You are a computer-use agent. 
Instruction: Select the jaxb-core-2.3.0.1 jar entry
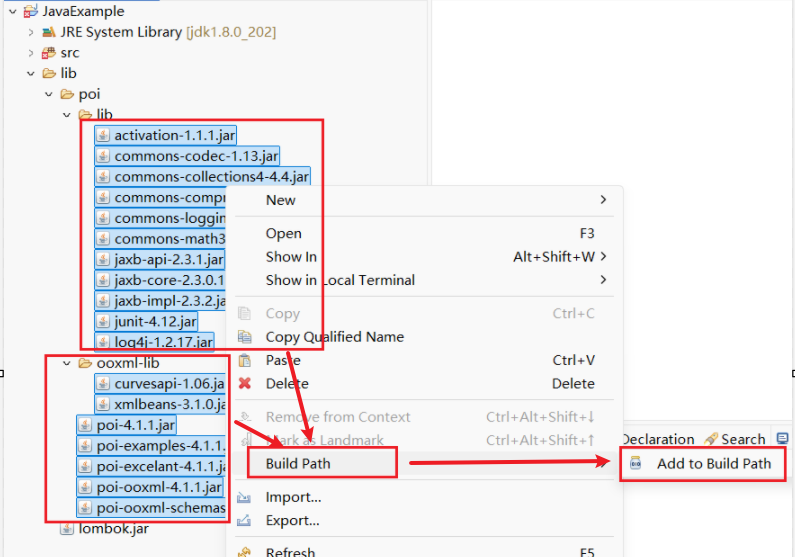coord(160,280)
